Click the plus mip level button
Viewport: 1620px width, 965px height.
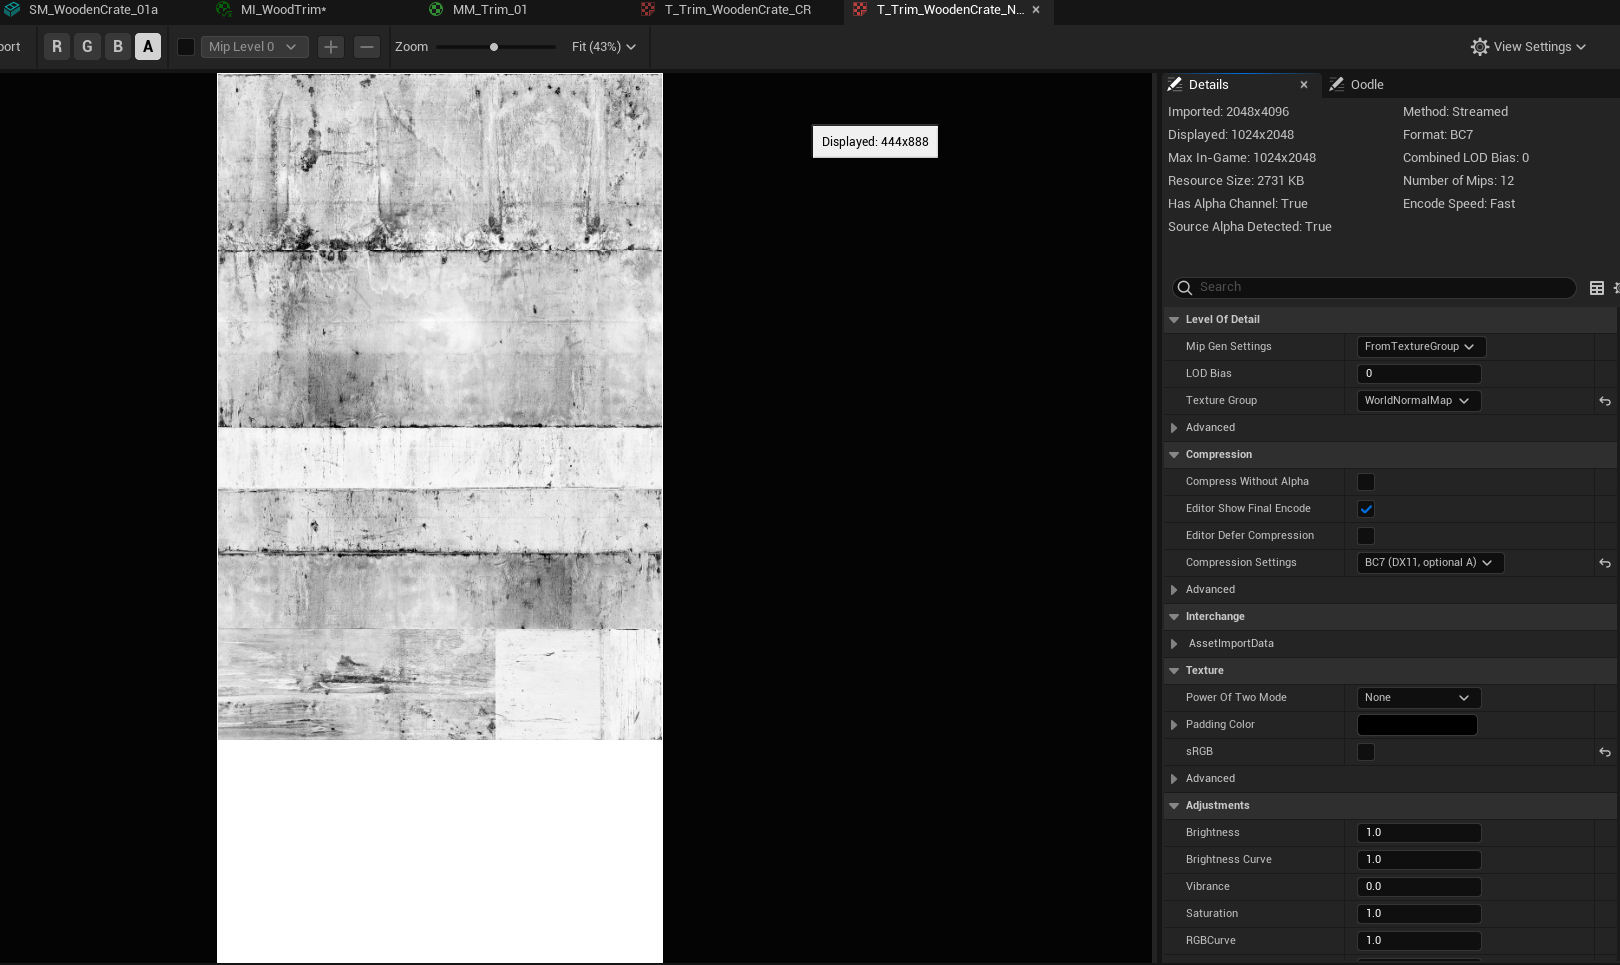(x=331, y=47)
